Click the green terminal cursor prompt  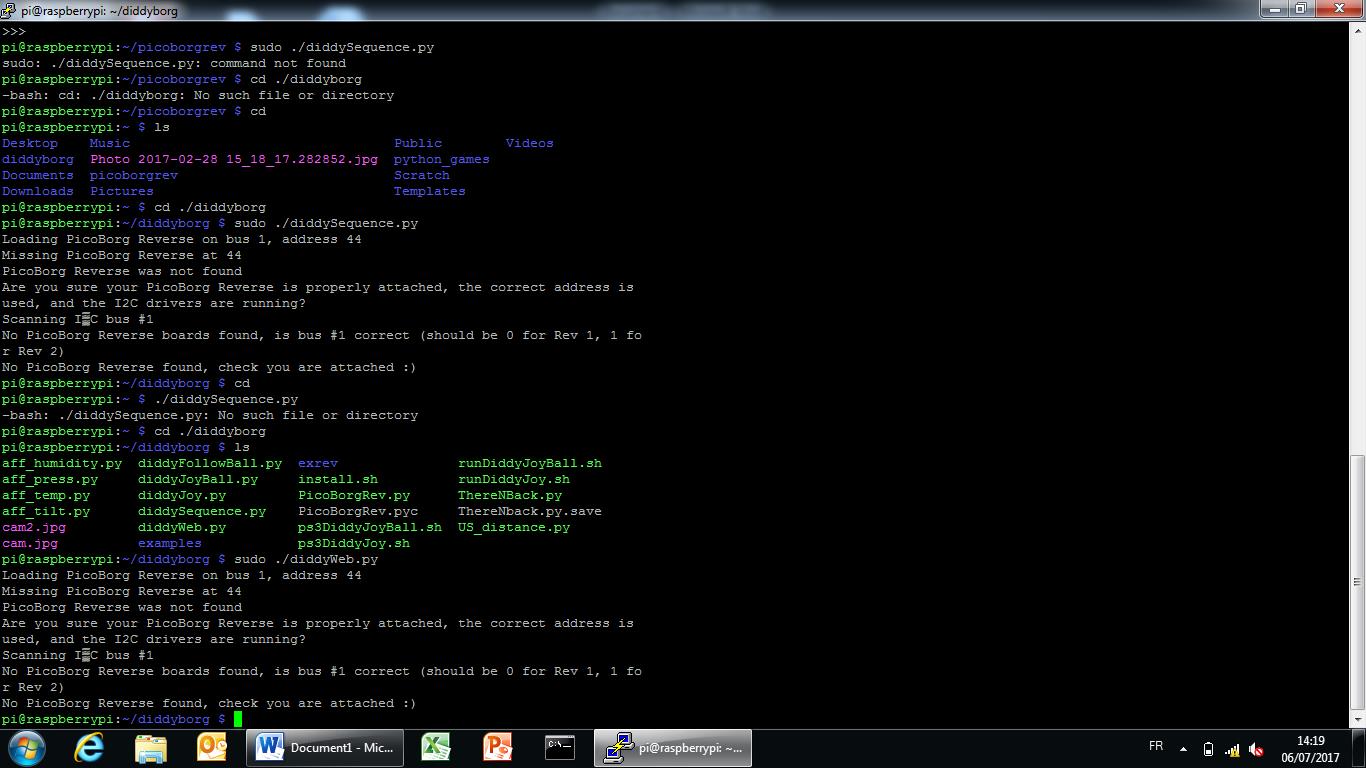pos(238,719)
